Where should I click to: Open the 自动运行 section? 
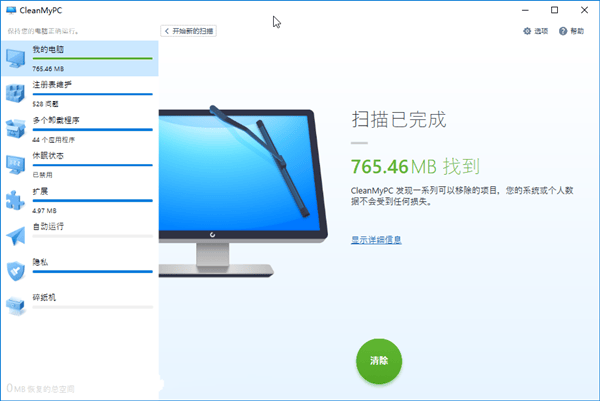click(x=80, y=235)
